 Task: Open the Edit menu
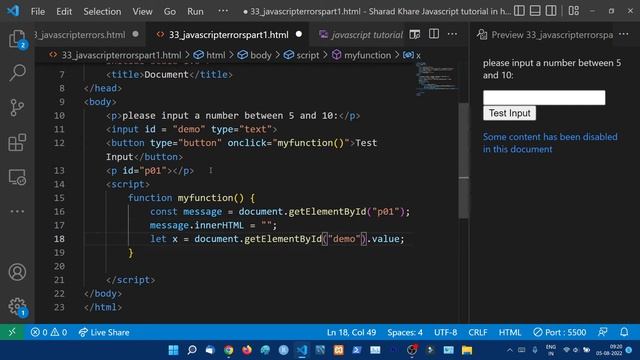coord(64,11)
